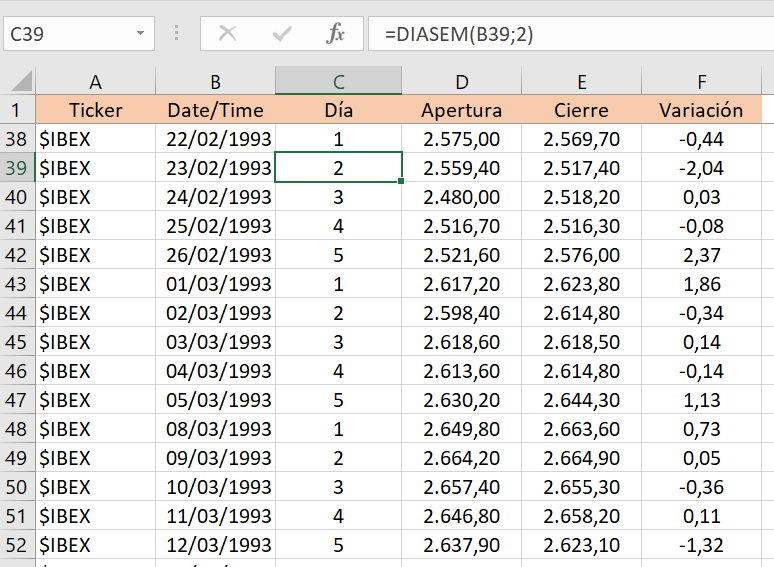The image size is (774, 567).
Task: Click the formula bar with DIASEM formula
Action: (570, 34)
